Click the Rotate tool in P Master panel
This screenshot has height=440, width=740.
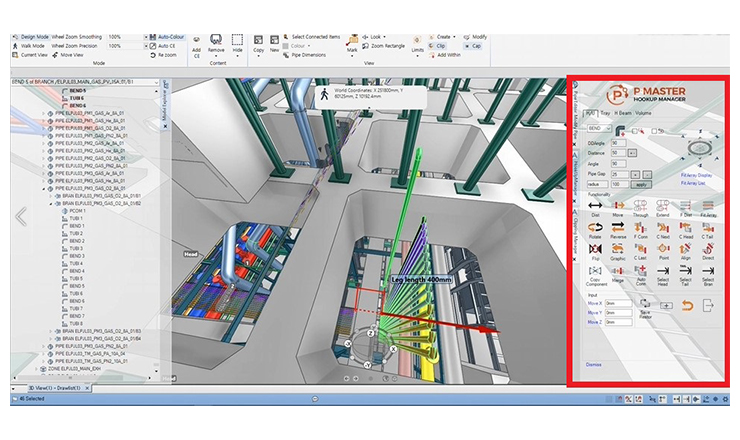[594, 229]
